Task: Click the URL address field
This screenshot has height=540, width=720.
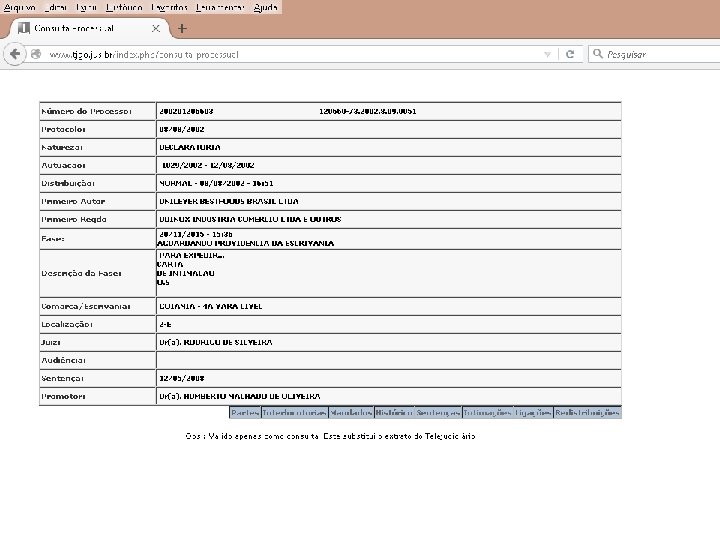Action: pos(294,55)
